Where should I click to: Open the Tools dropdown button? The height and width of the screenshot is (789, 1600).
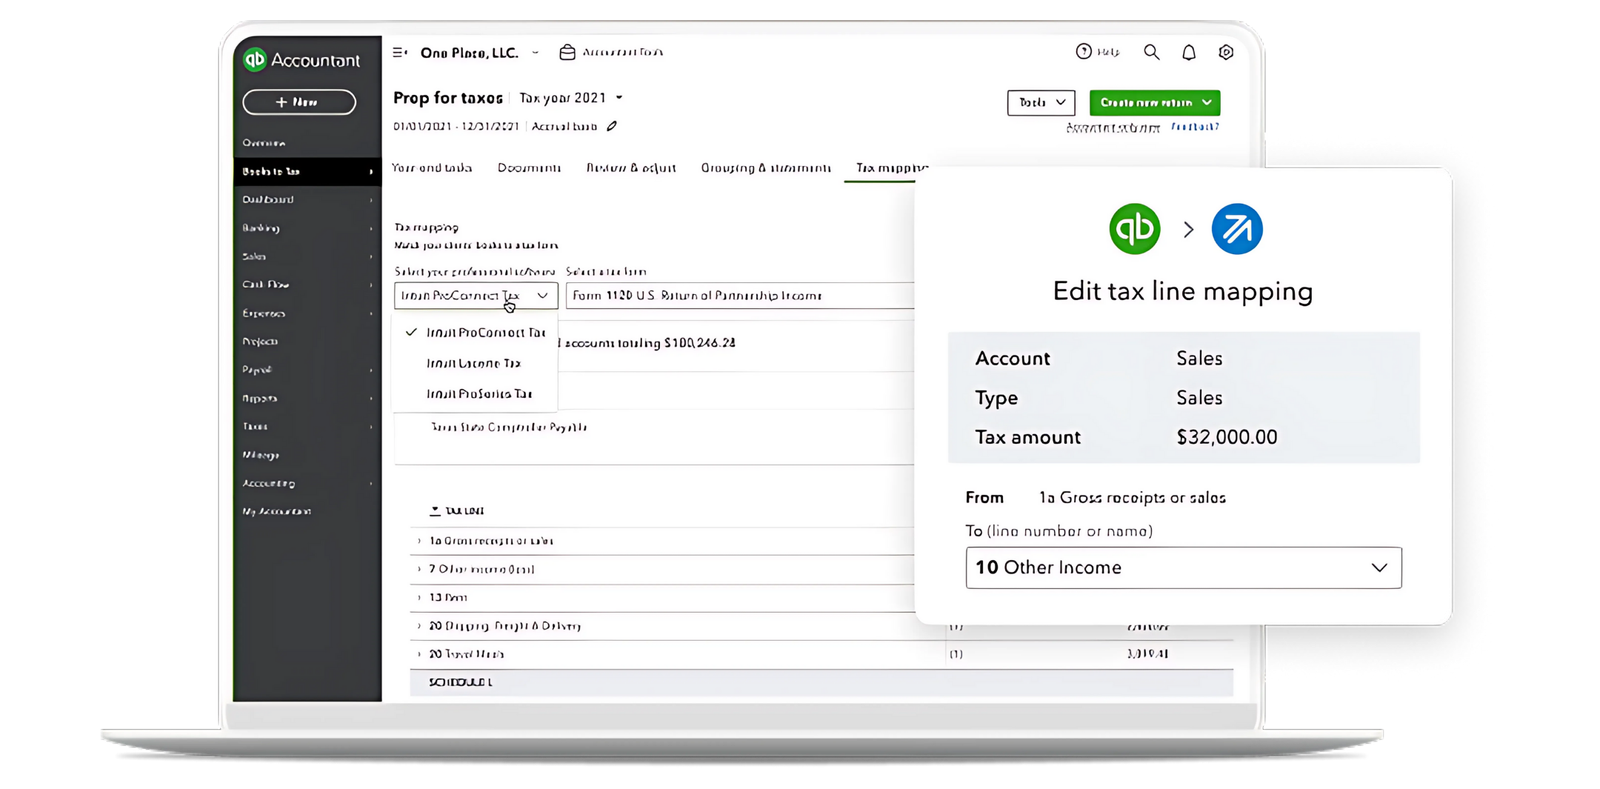(x=1041, y=102)
